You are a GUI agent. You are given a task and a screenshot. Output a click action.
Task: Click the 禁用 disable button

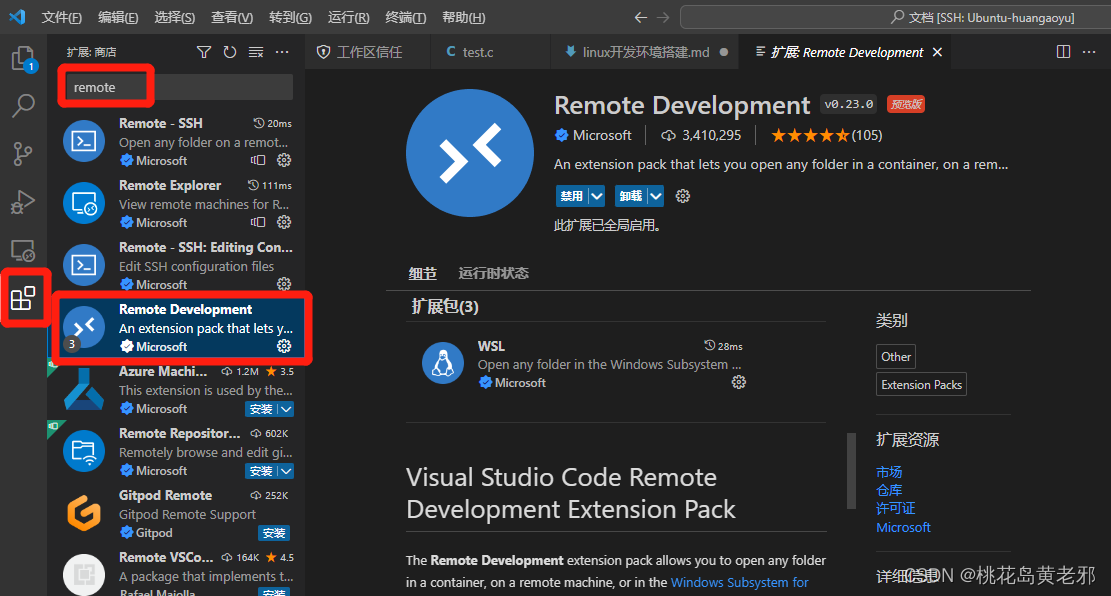[572, 196]
